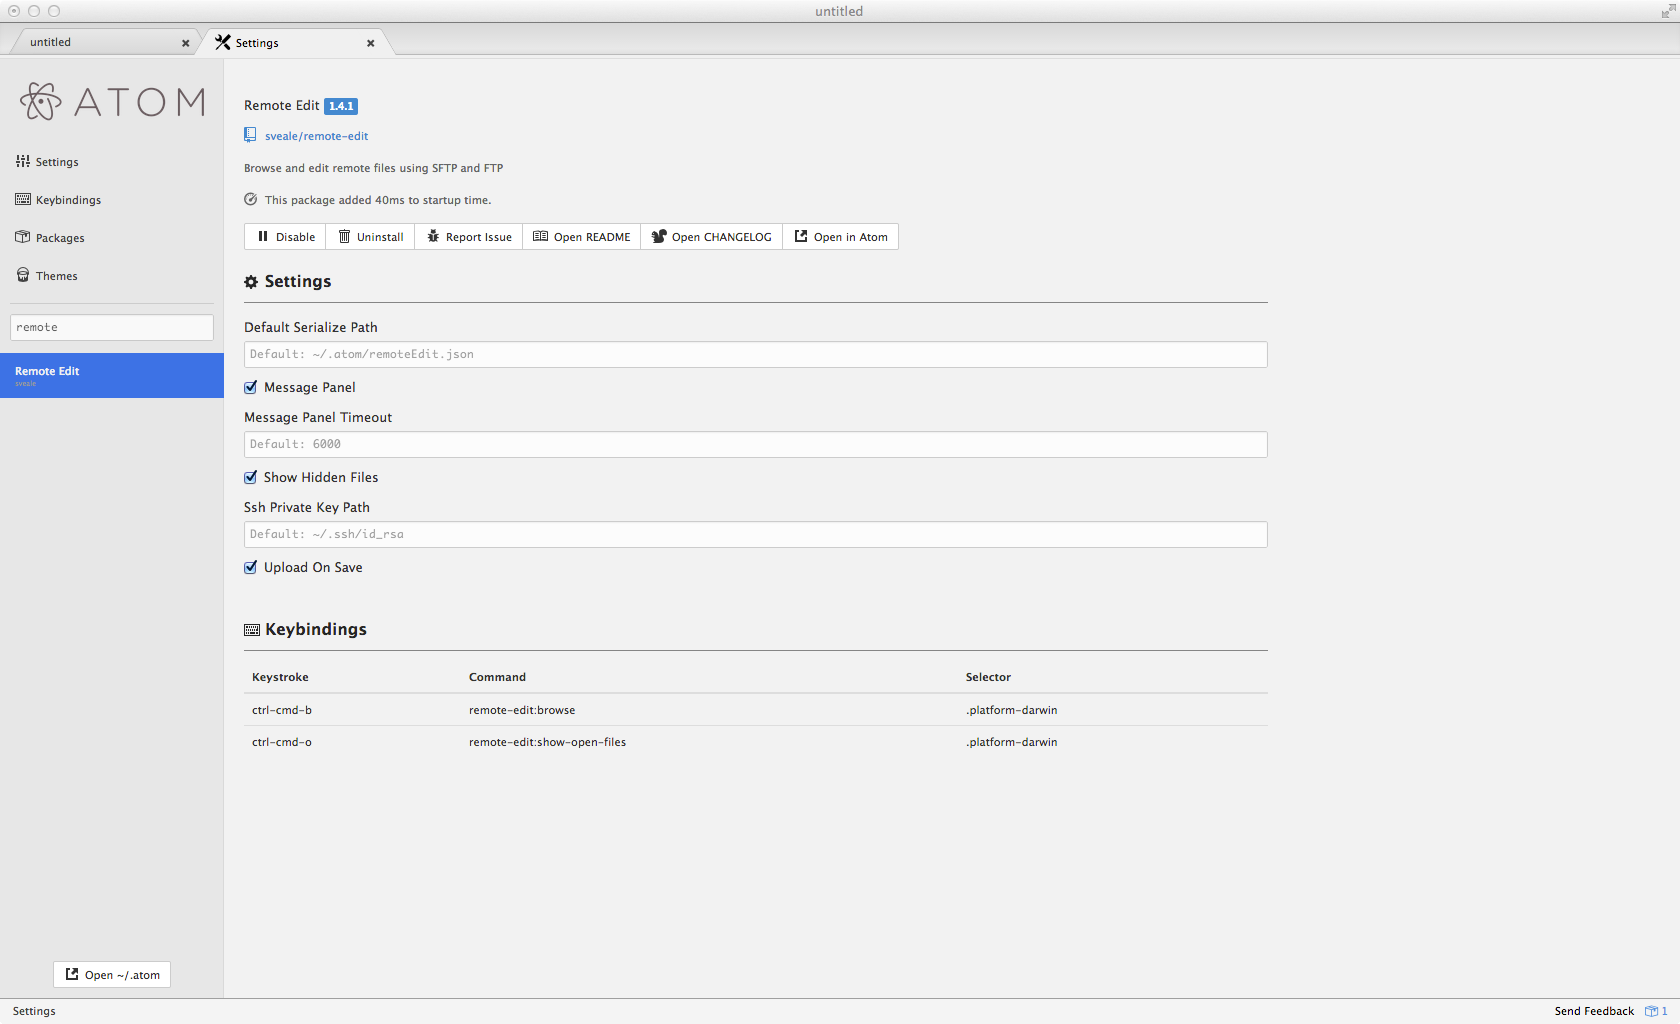Close the untitled tab
The image size is (1680, 1024).
tap(185, 43)
